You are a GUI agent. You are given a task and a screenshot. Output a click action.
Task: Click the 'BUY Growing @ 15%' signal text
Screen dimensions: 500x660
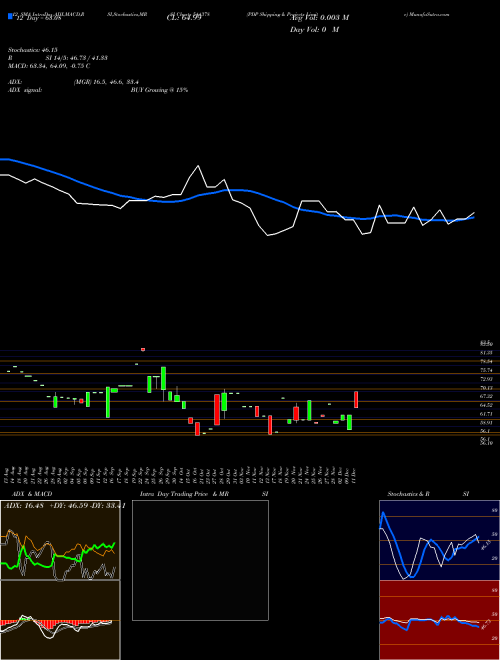(159, 90)
